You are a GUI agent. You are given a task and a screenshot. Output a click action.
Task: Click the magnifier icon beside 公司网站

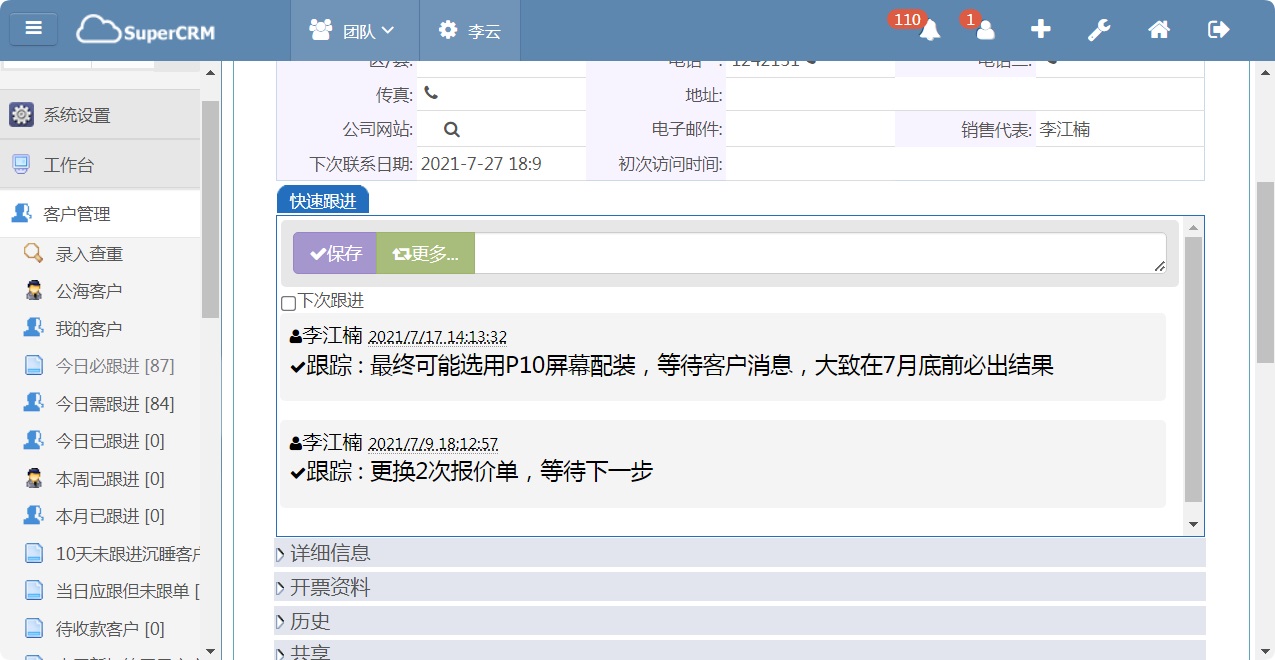coord(451,129)
